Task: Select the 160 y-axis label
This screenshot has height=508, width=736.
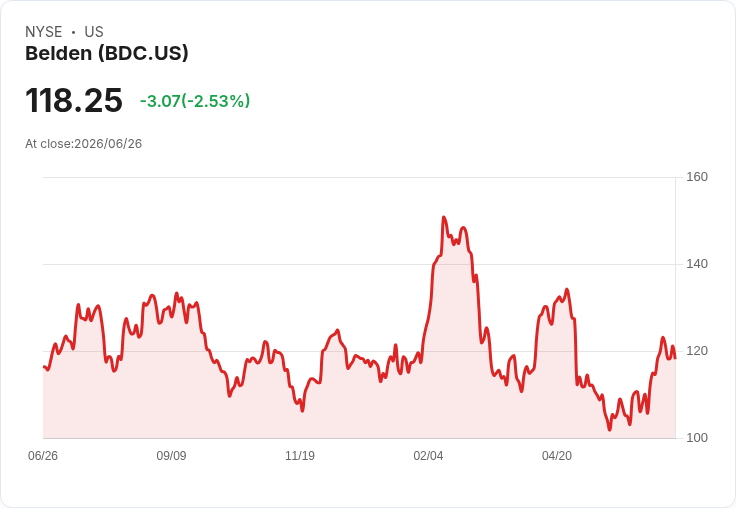Action: [697, 177]
